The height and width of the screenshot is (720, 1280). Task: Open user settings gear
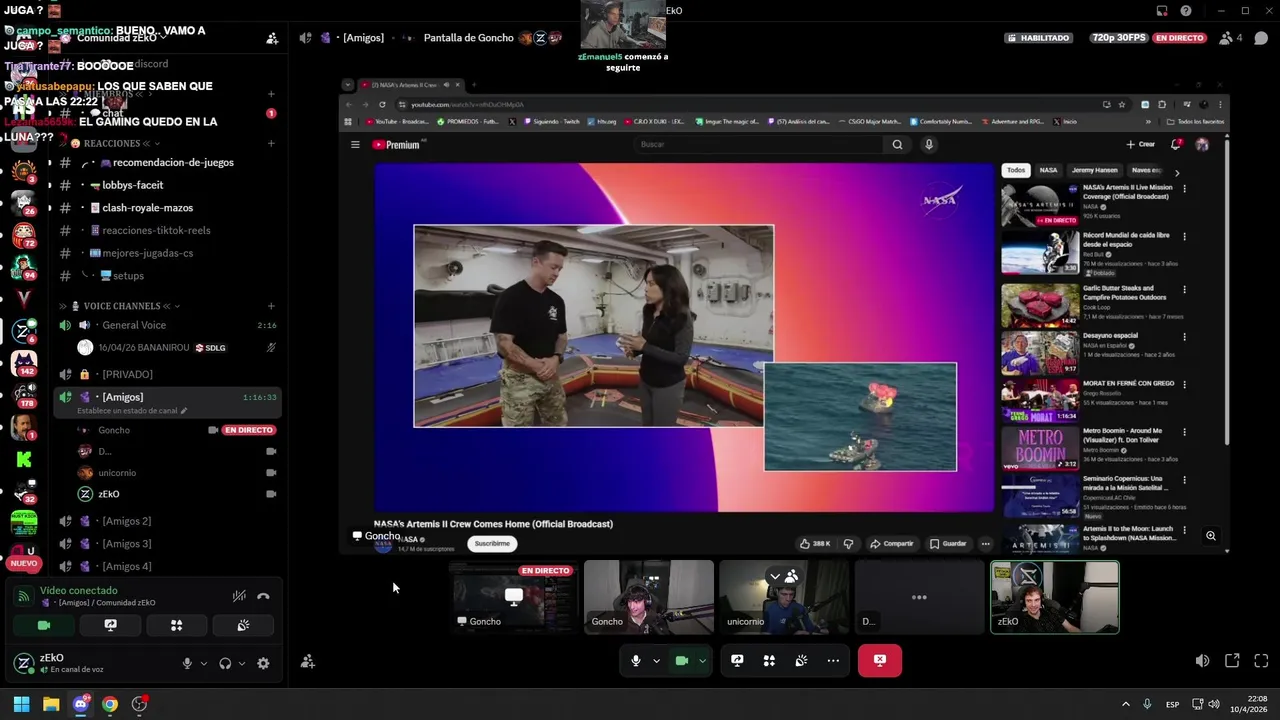pos(263,663)
